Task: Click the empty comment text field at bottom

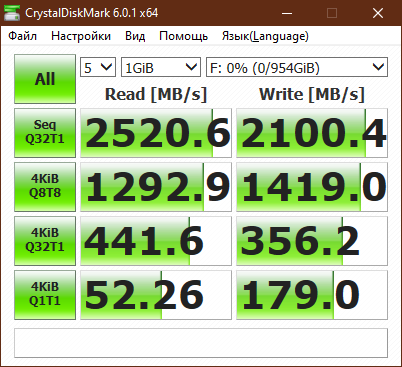Action: pyautogui.click(x=201, y=343)
